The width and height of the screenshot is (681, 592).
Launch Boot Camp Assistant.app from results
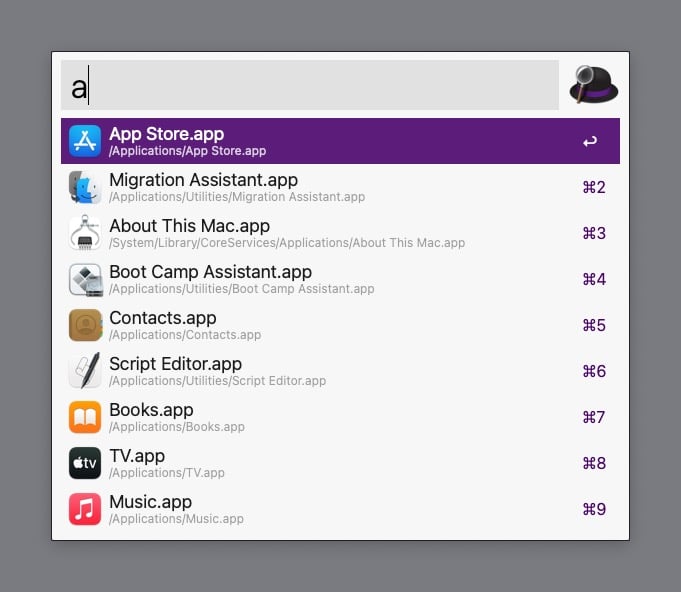coord(340,279)
